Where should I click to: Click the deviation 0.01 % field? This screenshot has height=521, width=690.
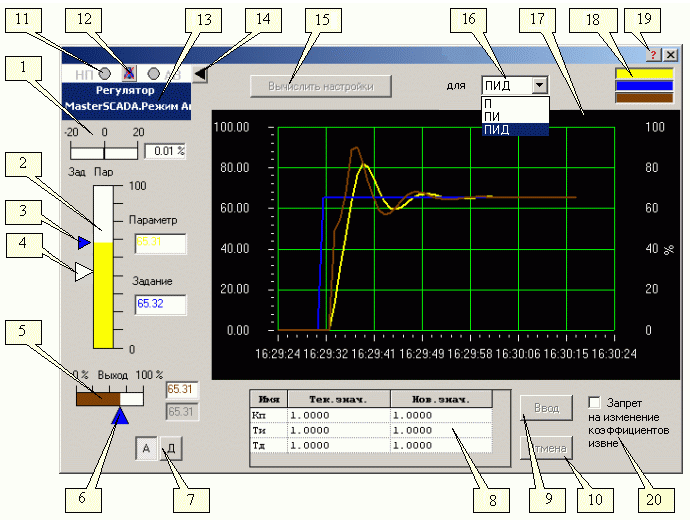pos(165,151)
